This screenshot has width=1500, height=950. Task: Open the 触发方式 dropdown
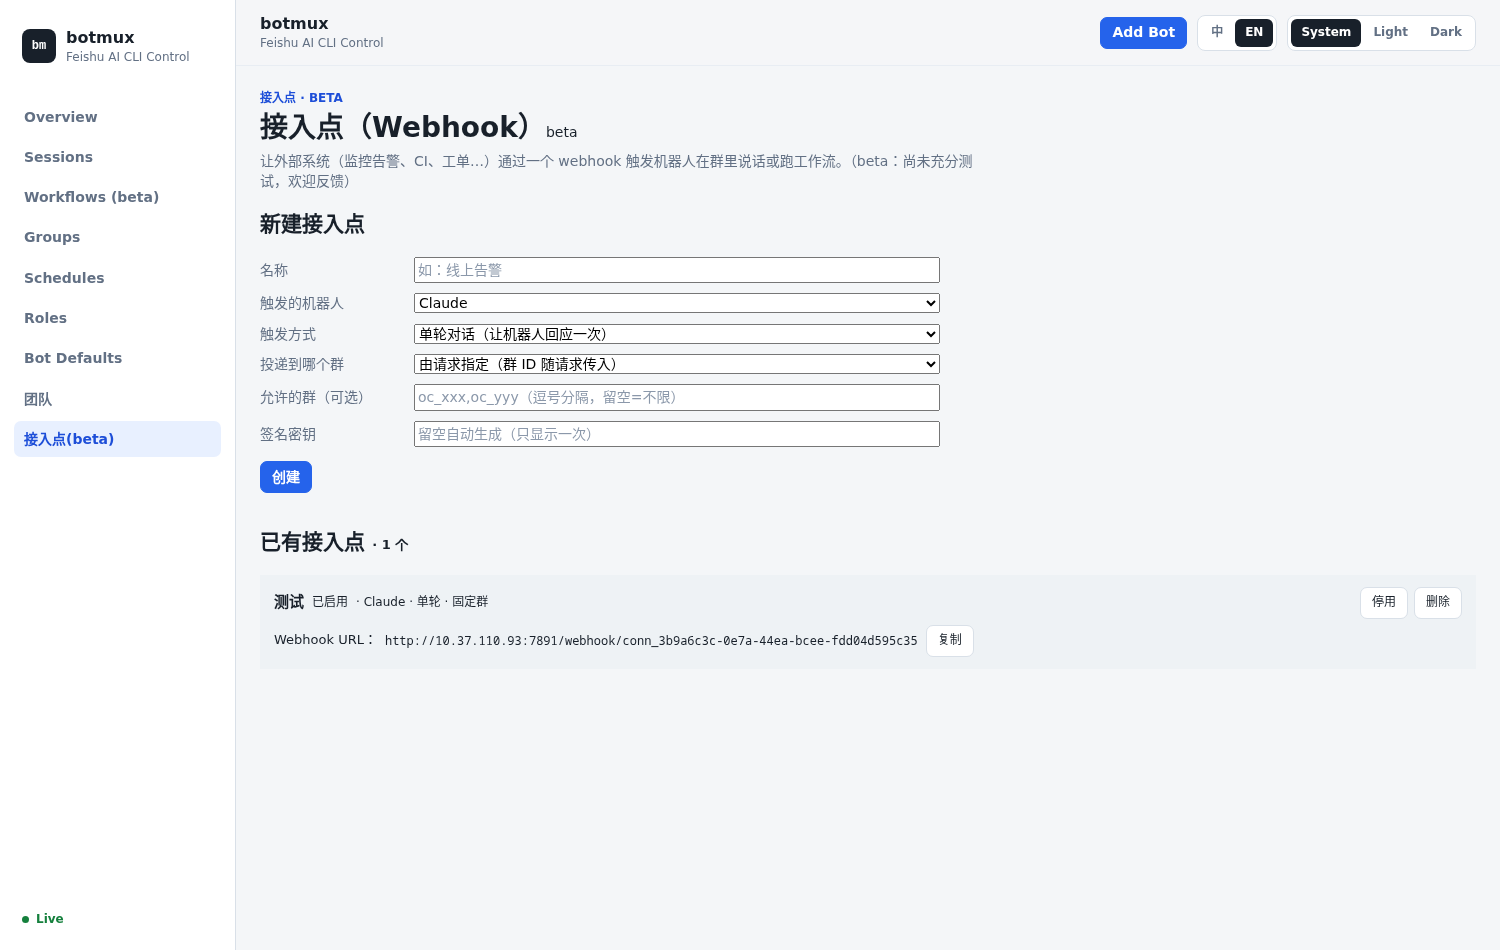pos(677,334)
